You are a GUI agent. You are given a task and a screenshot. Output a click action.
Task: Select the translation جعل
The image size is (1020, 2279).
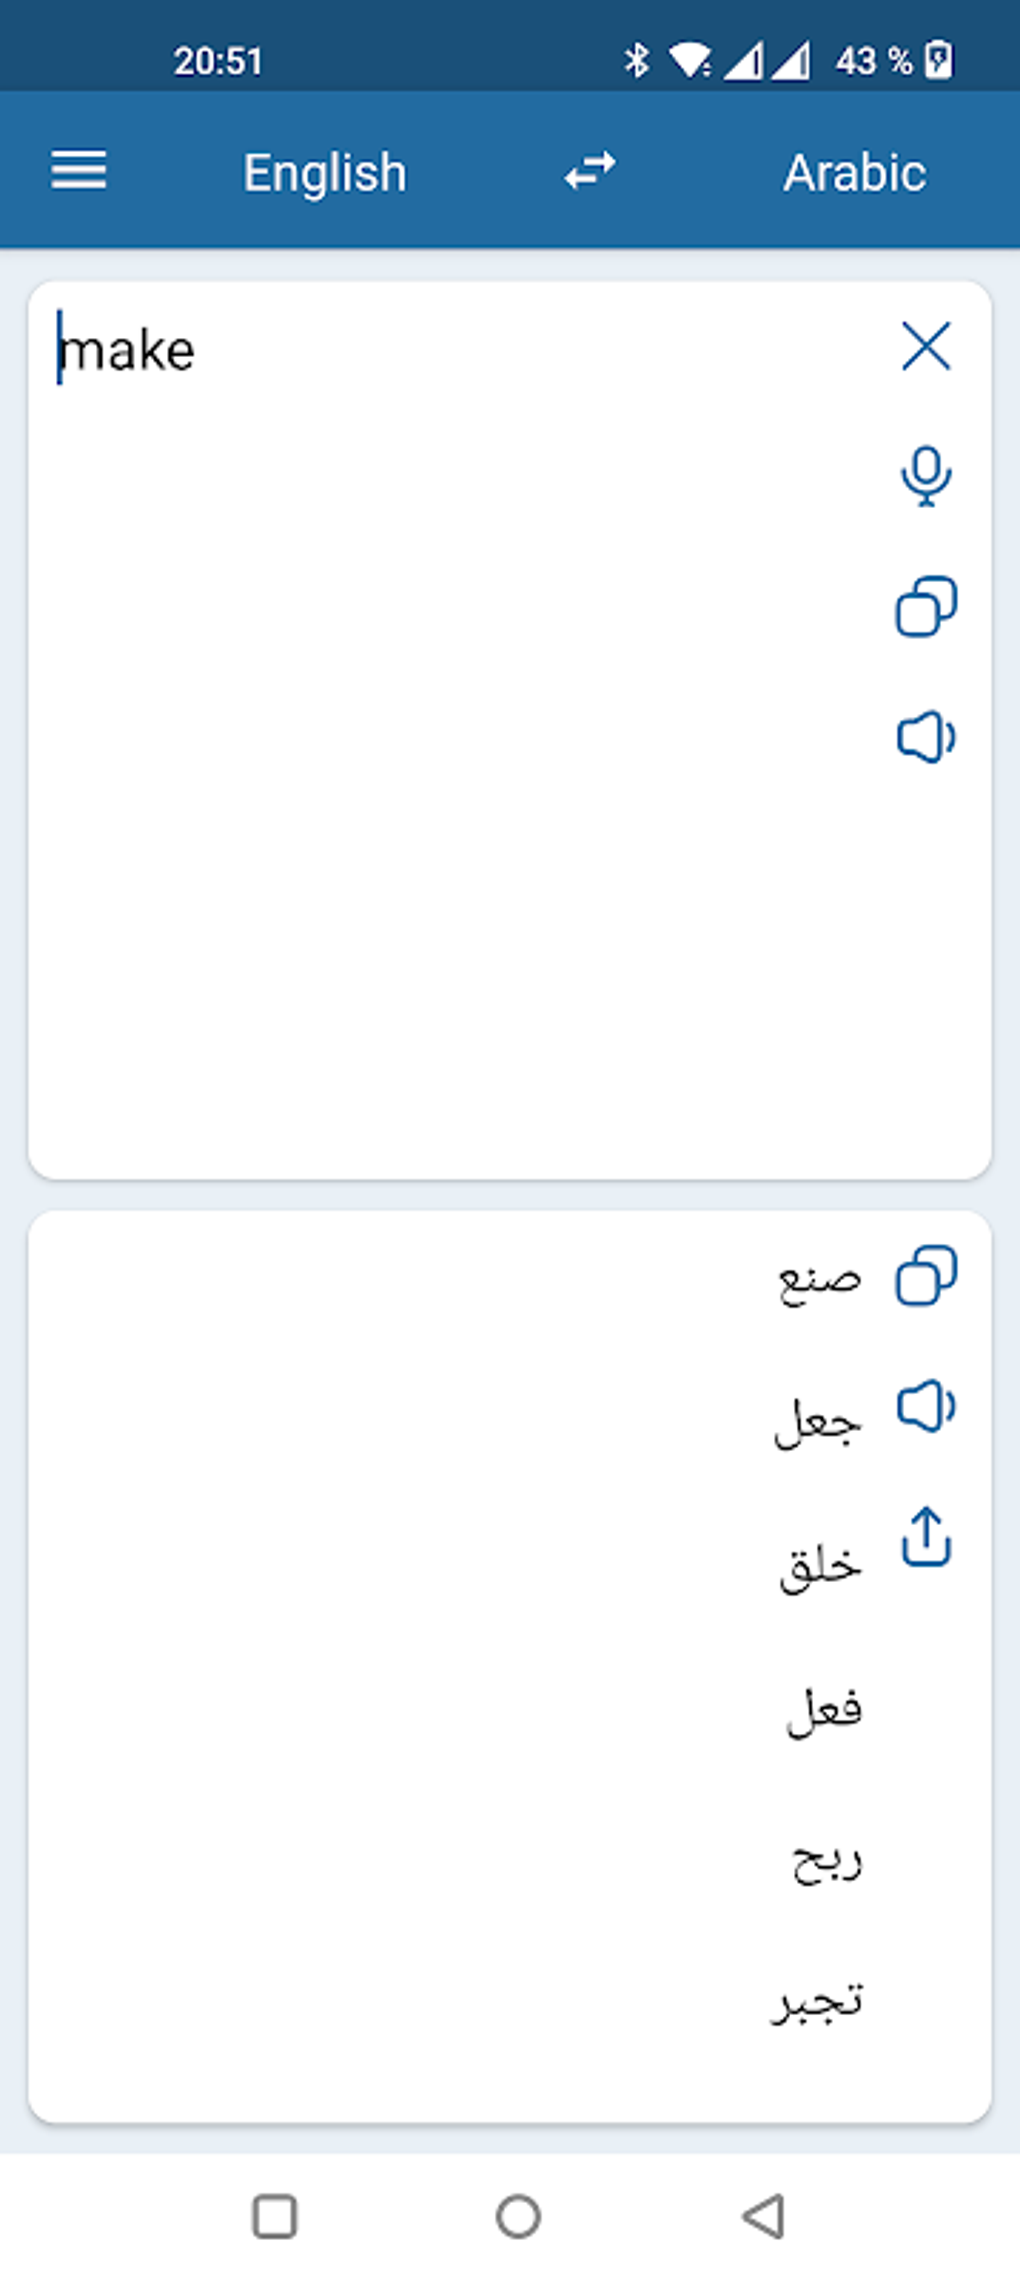[818, 1422]
